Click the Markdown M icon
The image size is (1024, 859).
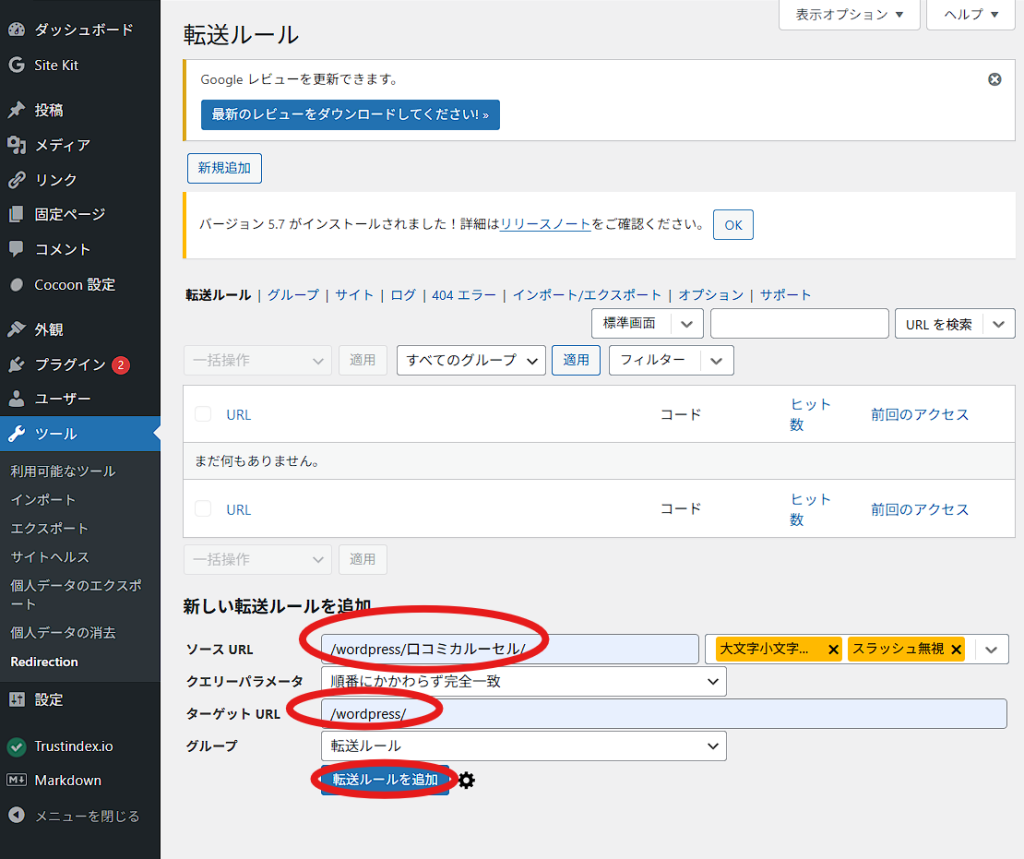(x=16, y=780)
